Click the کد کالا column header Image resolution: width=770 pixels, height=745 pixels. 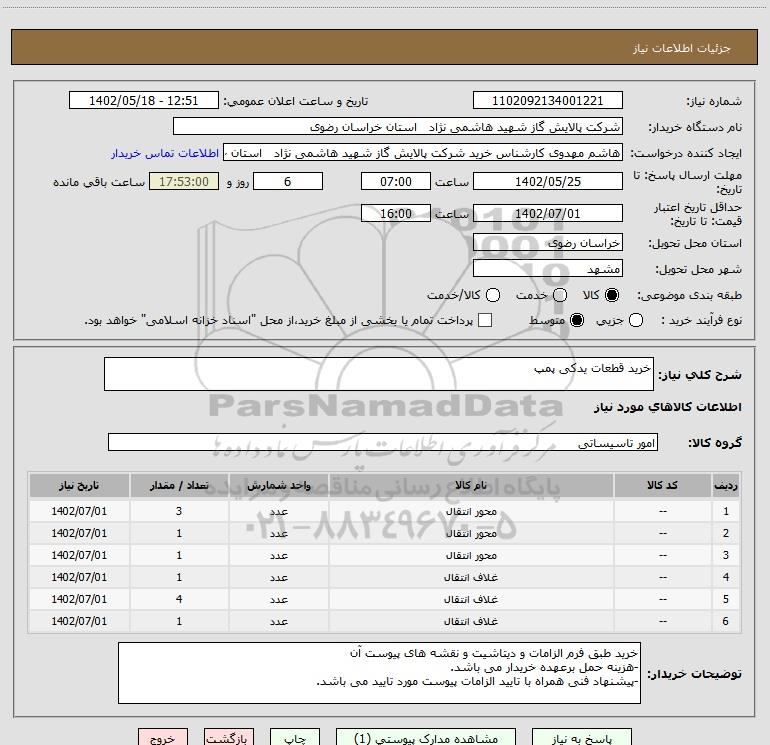point(662,485)
